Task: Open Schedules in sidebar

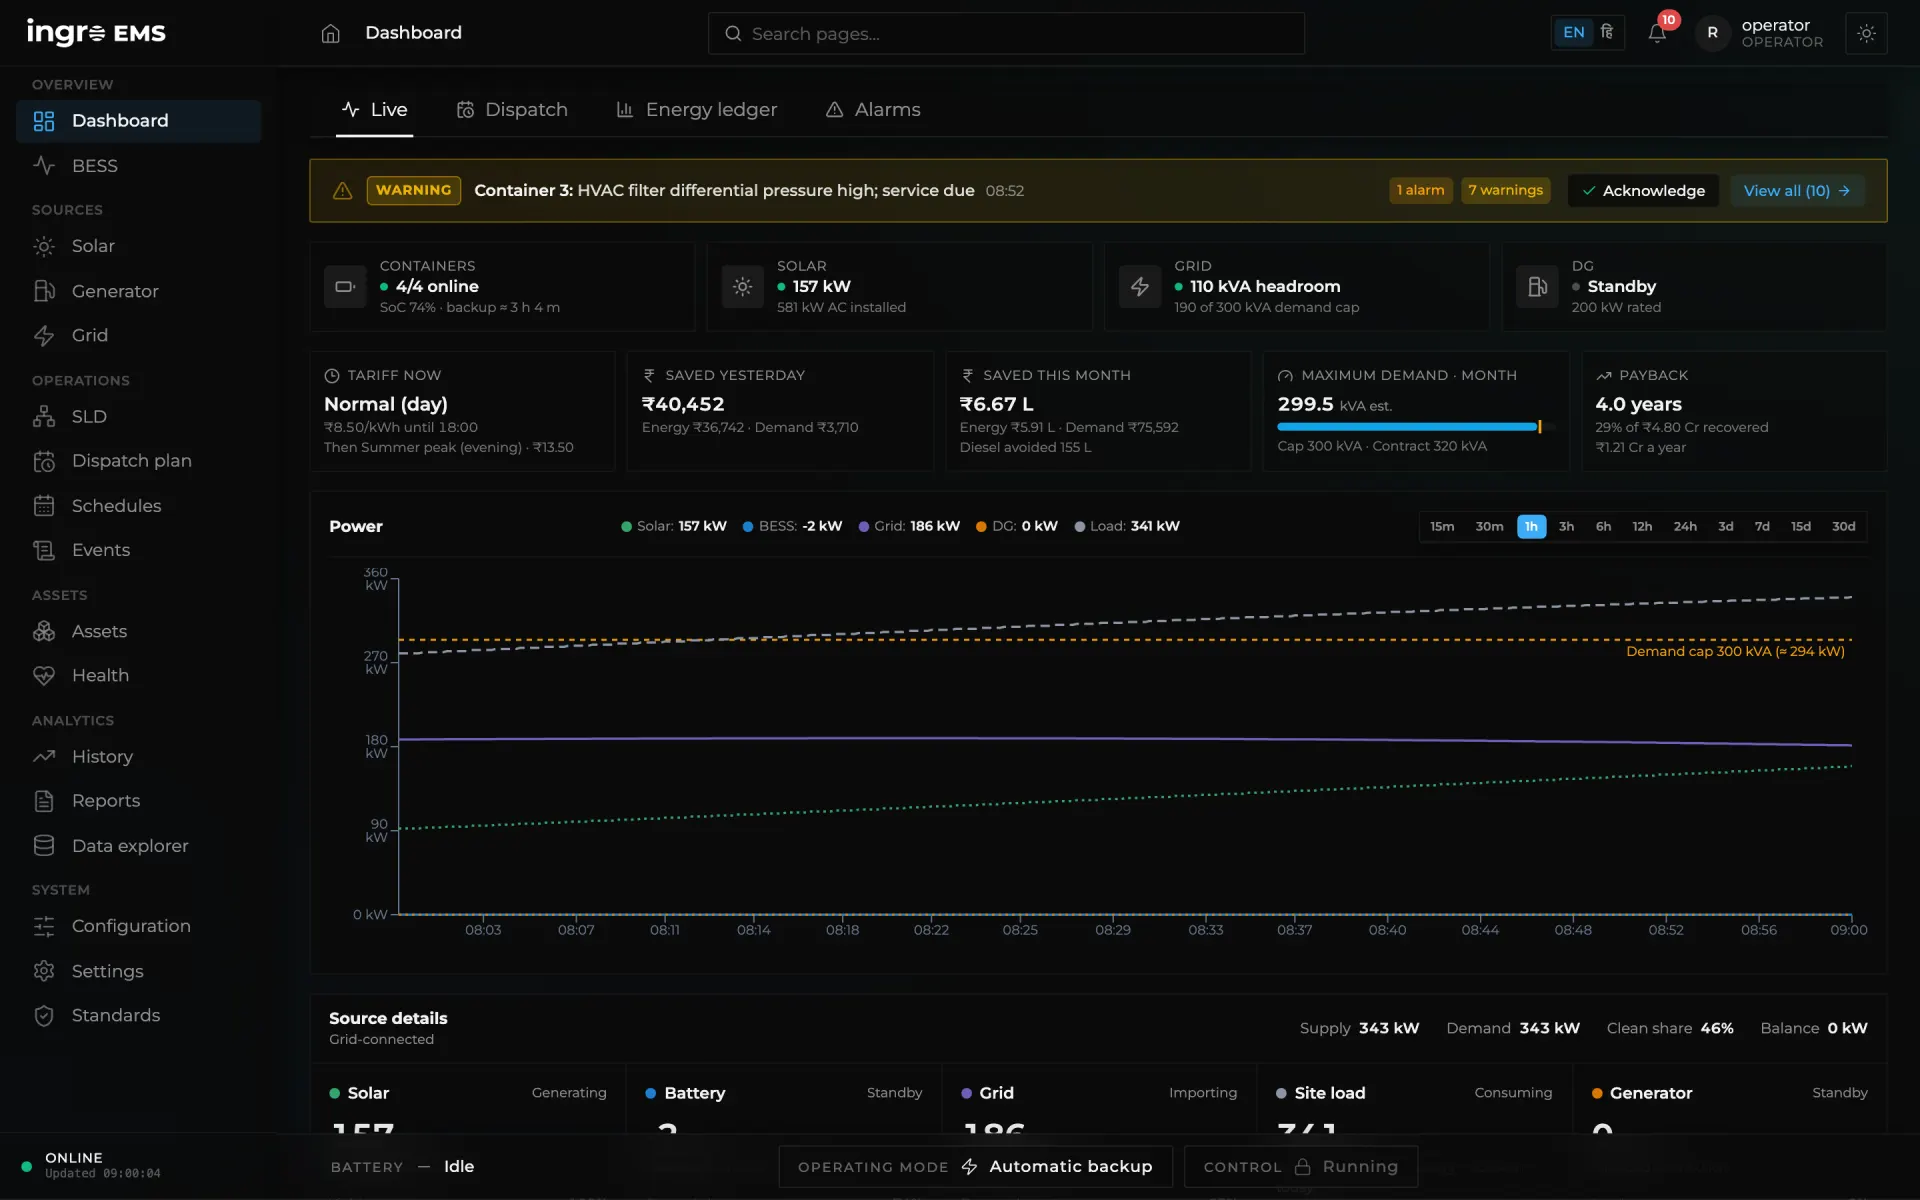Action: pos(138,506)
